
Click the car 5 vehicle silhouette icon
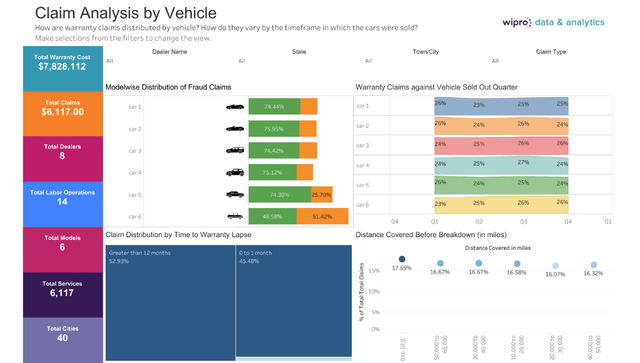tap(235, 194)
